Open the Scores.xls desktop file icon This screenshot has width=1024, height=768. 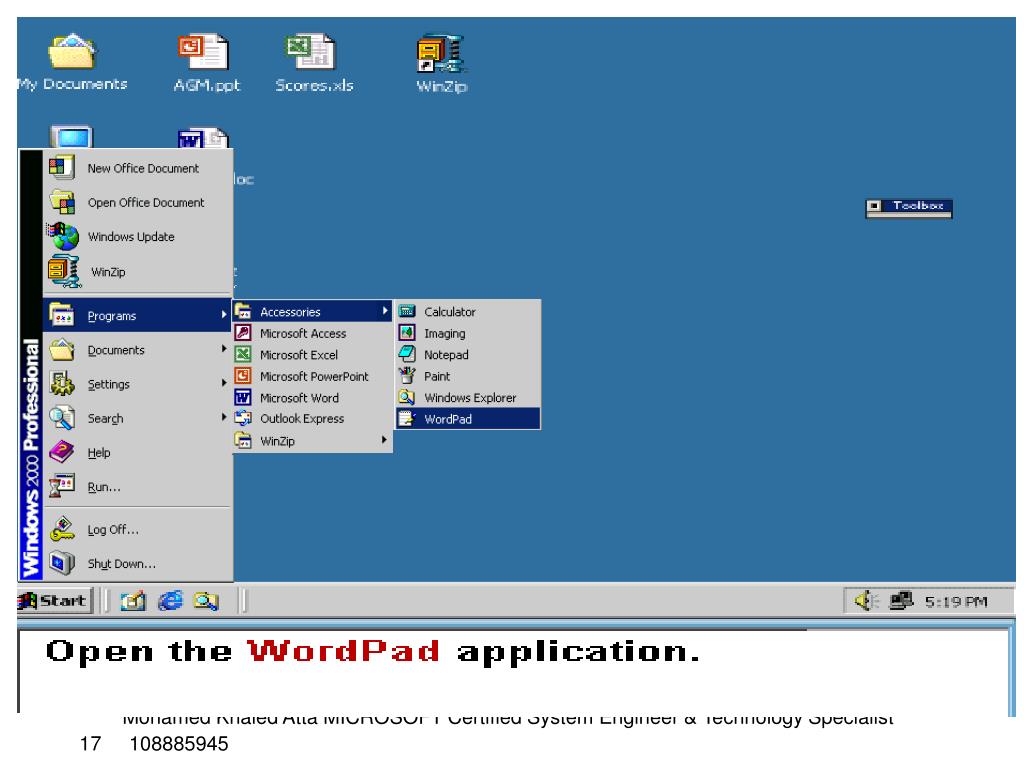point(310,52)
